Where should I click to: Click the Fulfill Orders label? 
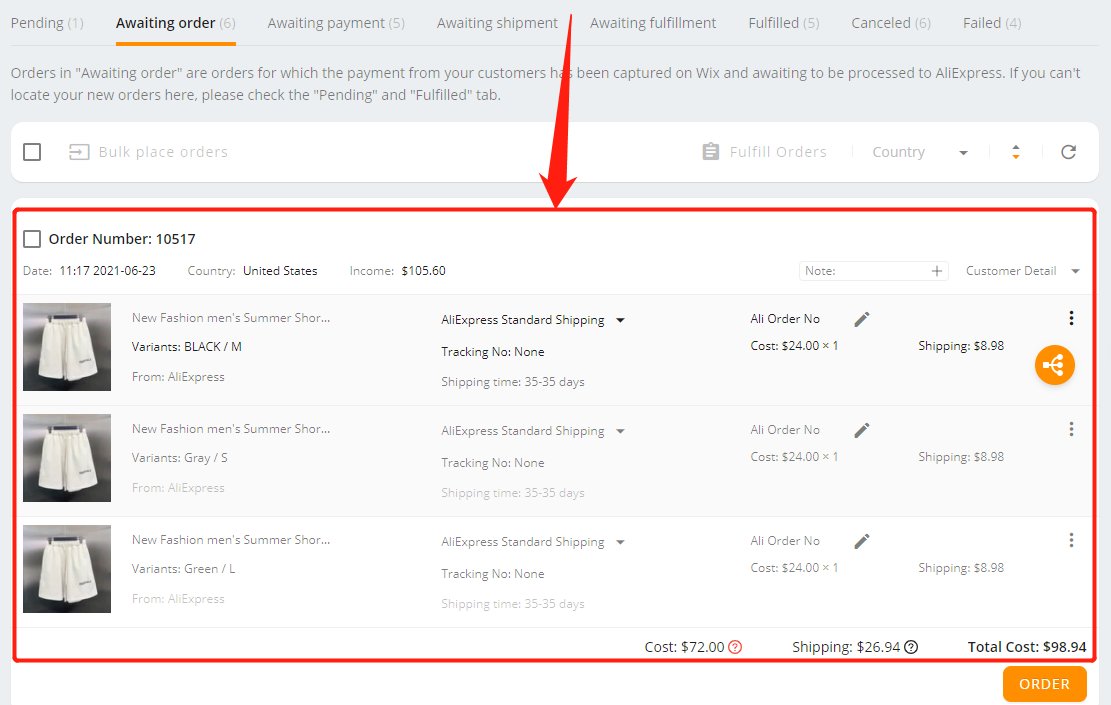[x=778, y=152]
